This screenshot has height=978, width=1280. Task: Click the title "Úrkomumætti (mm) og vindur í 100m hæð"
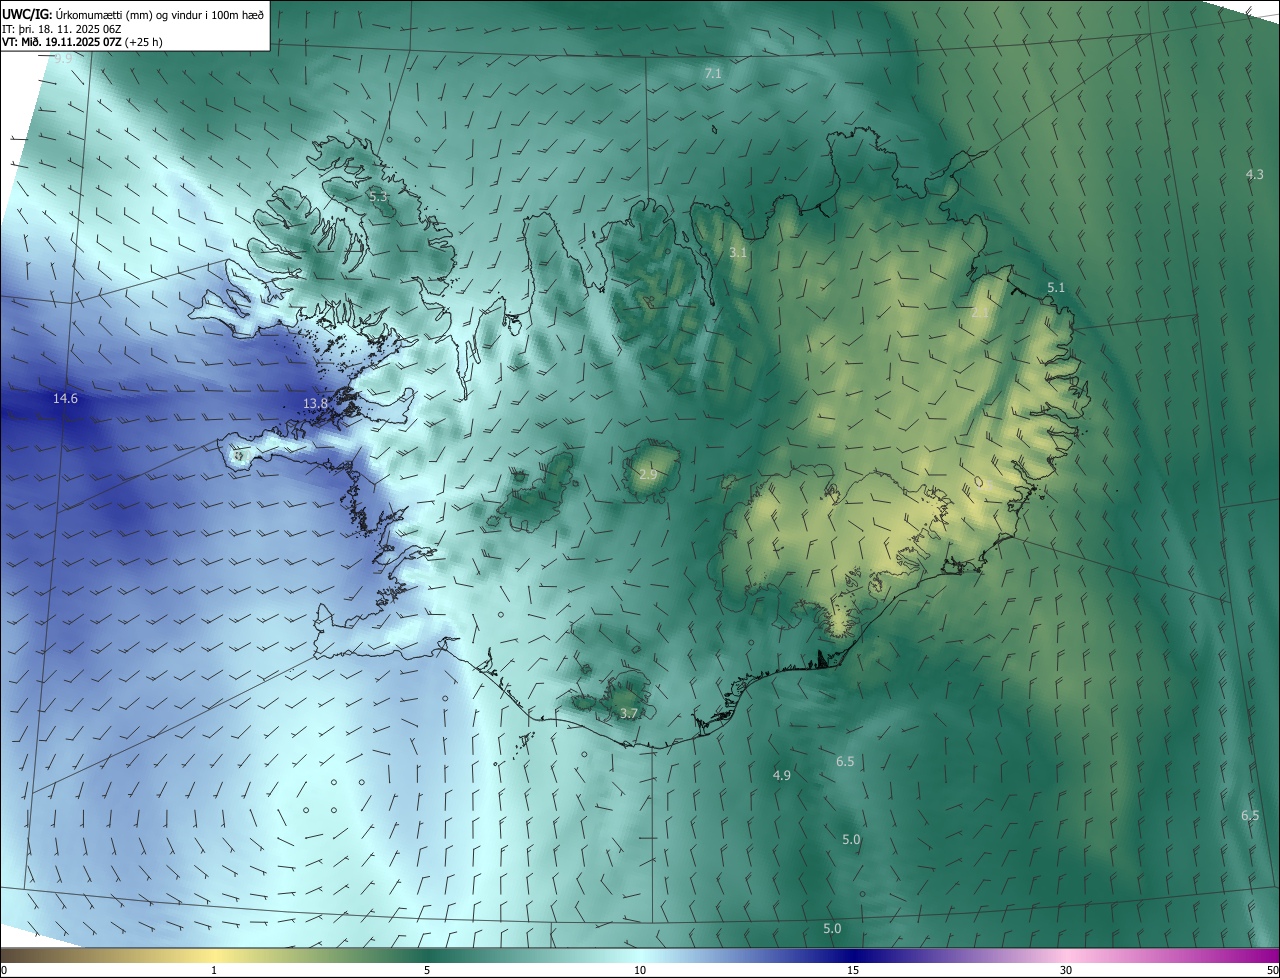[x=160, y=14]
